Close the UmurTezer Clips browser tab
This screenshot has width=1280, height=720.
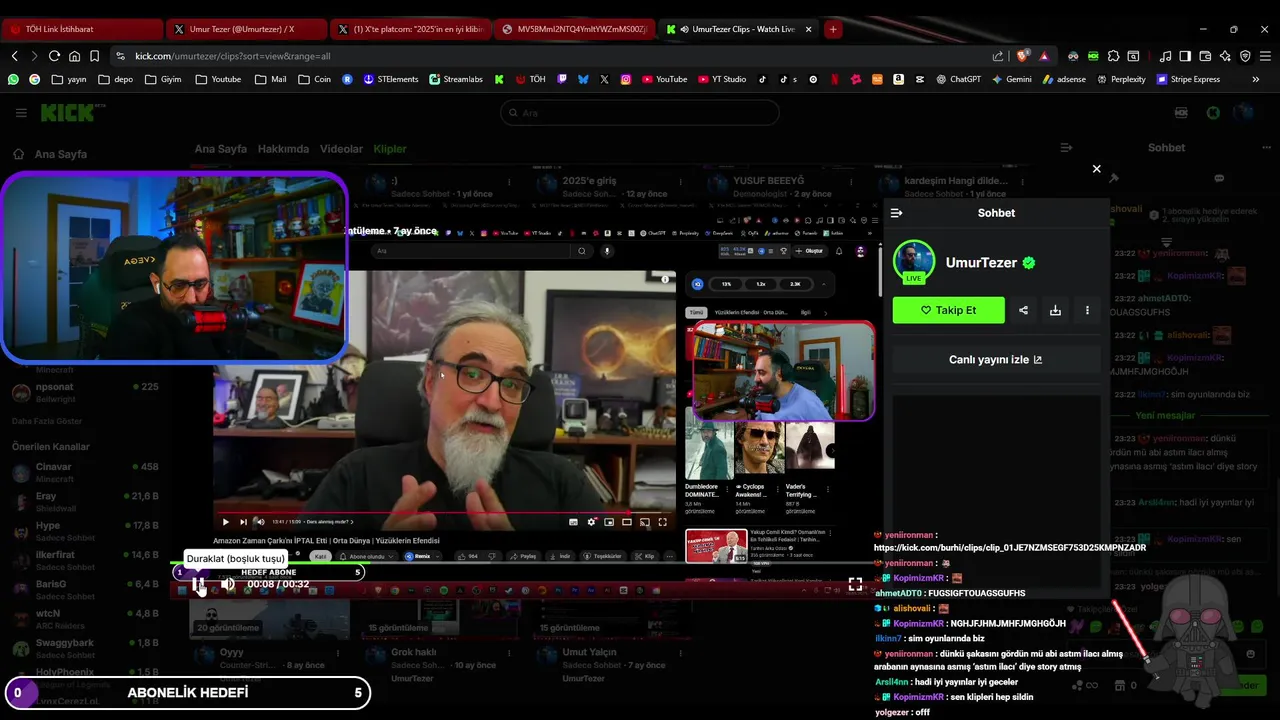point(808,29)
